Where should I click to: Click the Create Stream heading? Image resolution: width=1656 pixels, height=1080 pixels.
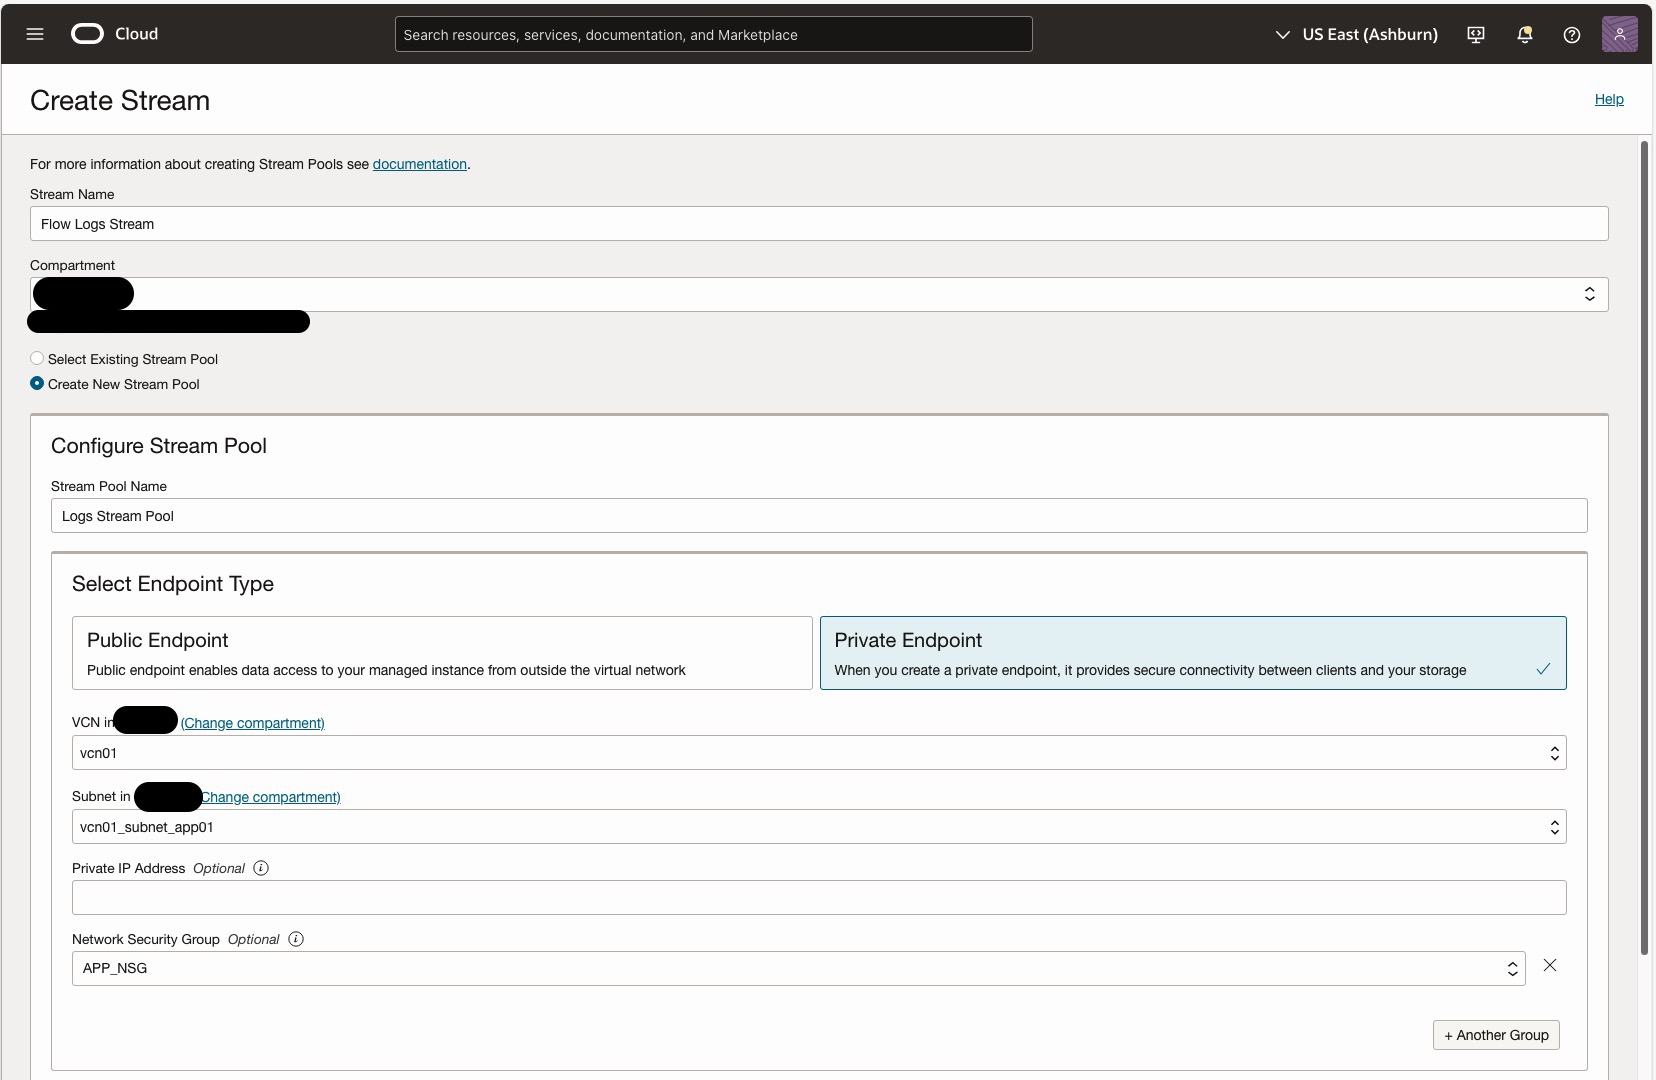click(120, 100)
